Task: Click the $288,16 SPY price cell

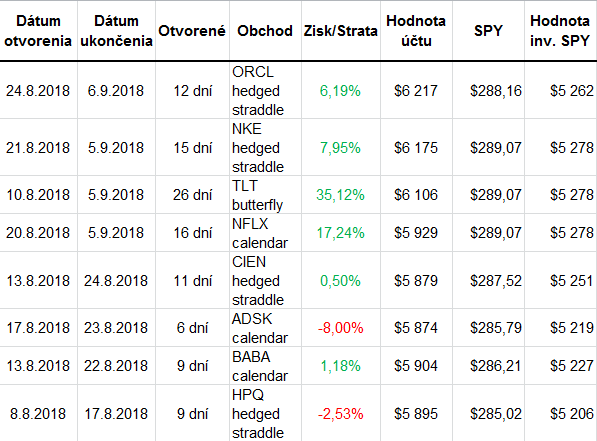Action: pyautogui.click(x=488, y=91)
